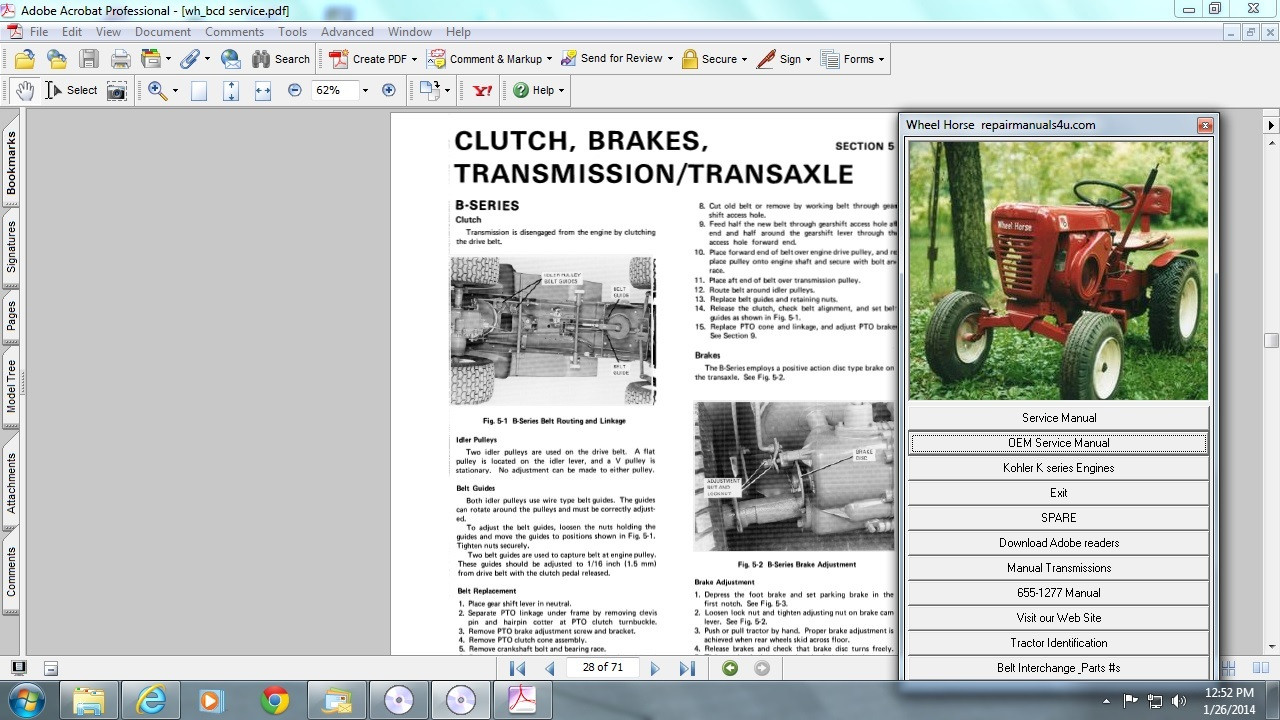Go to the previous page
This screenshot has width=1280, height=720.
pyautogui.click(x=549, y=668)
